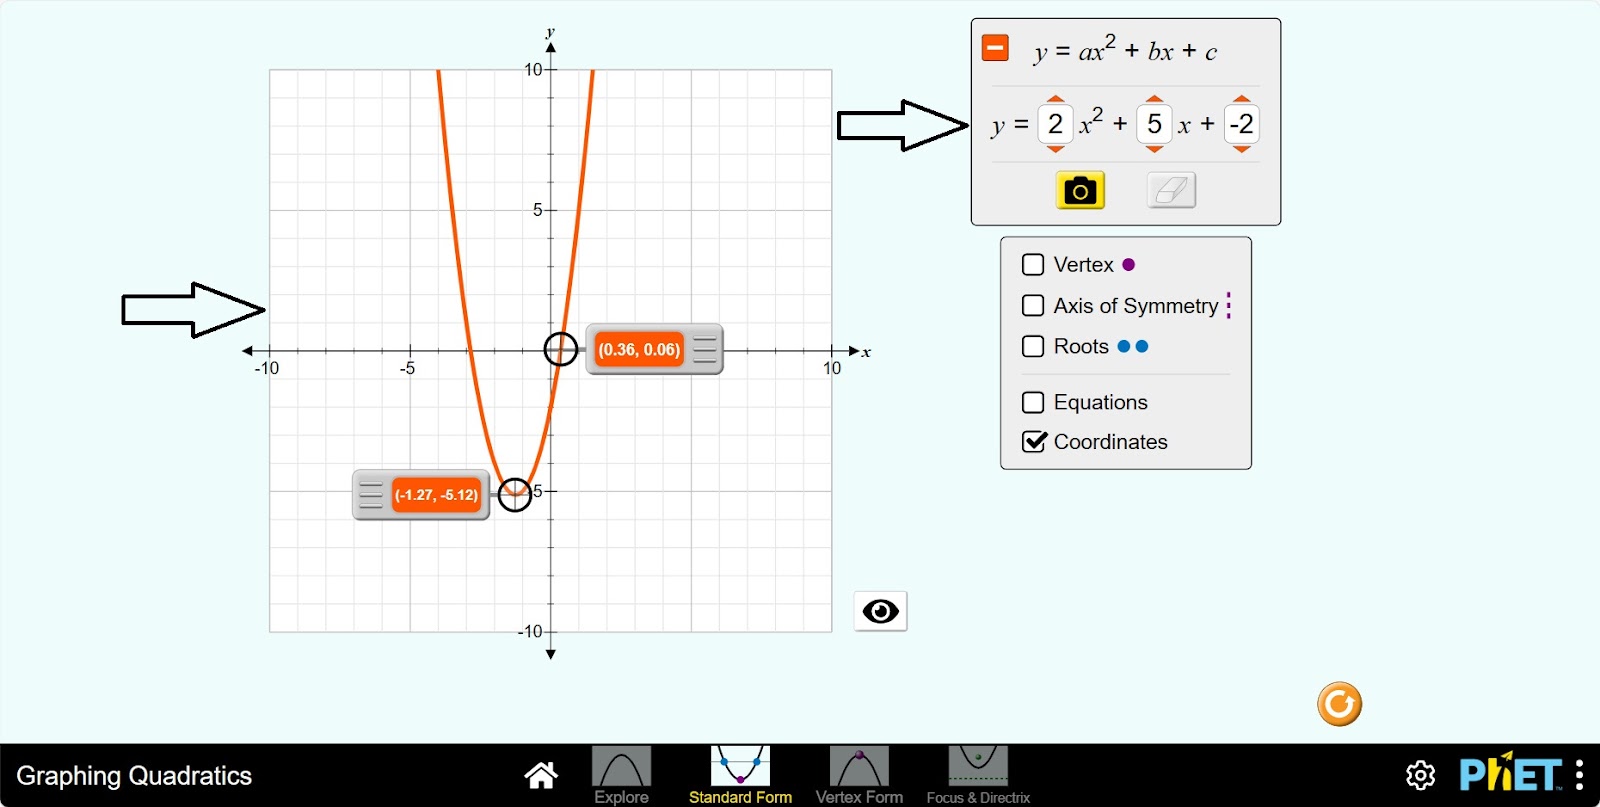Open the settings gear in the navigation bar
Image resolution: width=1600 pixels, height=807 pixels.
pos(1420,775)
